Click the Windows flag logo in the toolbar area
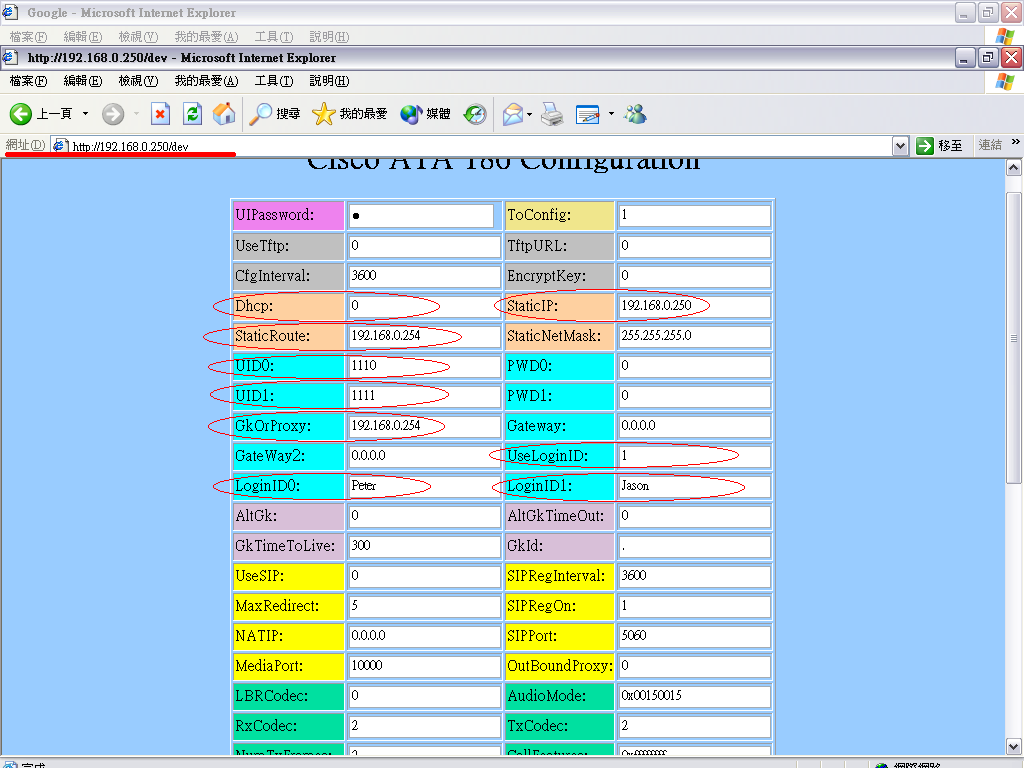This screenshot has height=768, width=1024. 1004,81
